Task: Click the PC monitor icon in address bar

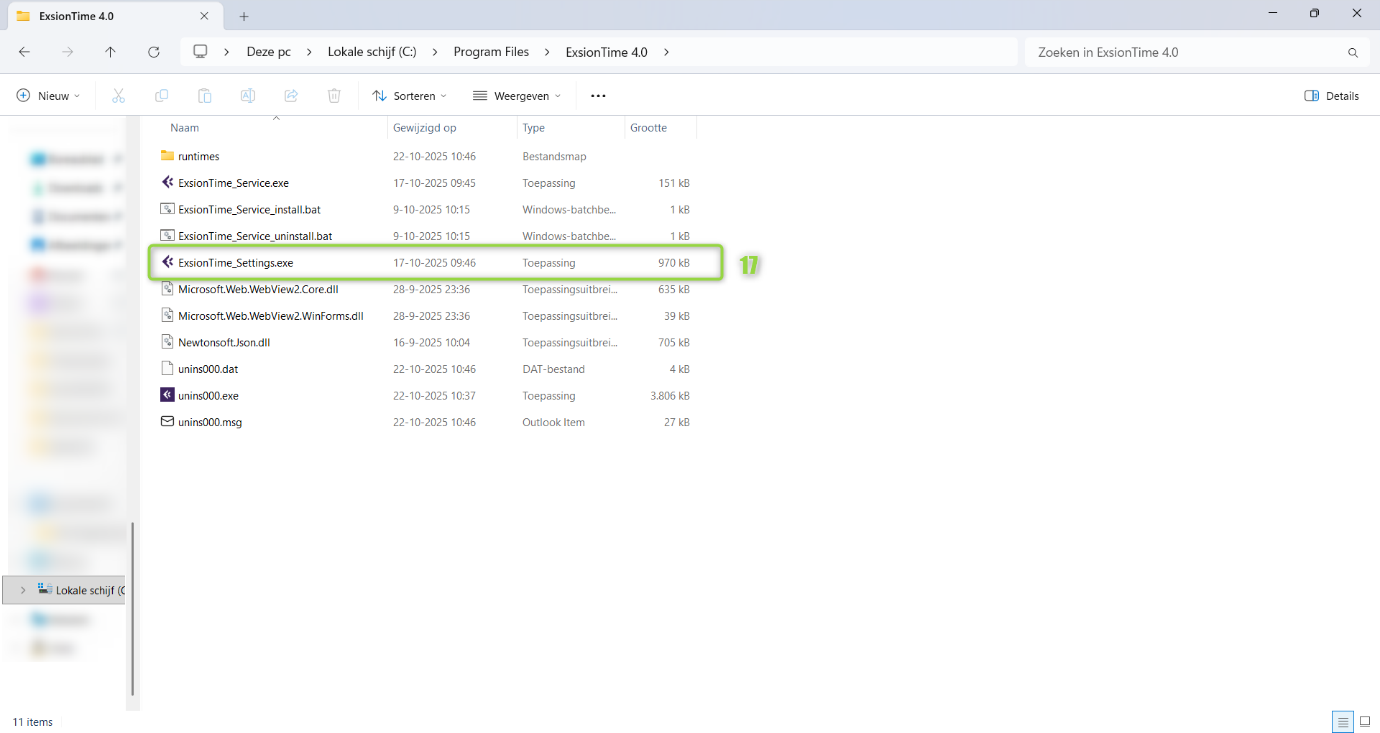Action: (x=200, y=52)
